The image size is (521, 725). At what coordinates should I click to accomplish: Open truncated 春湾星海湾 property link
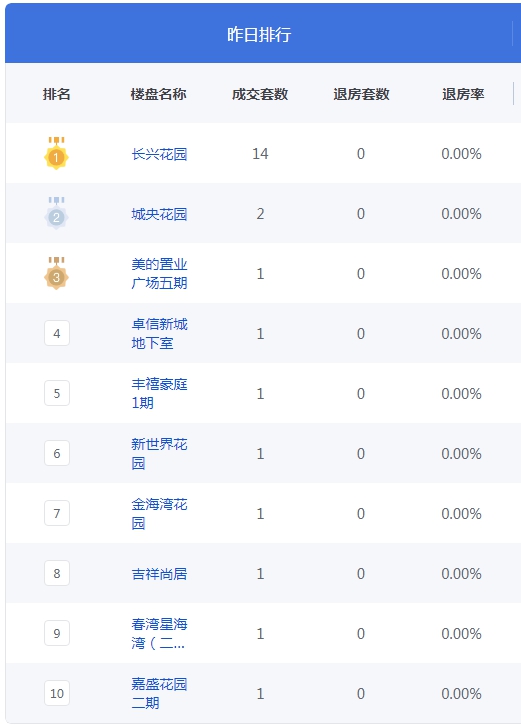(x=159, y=633)
